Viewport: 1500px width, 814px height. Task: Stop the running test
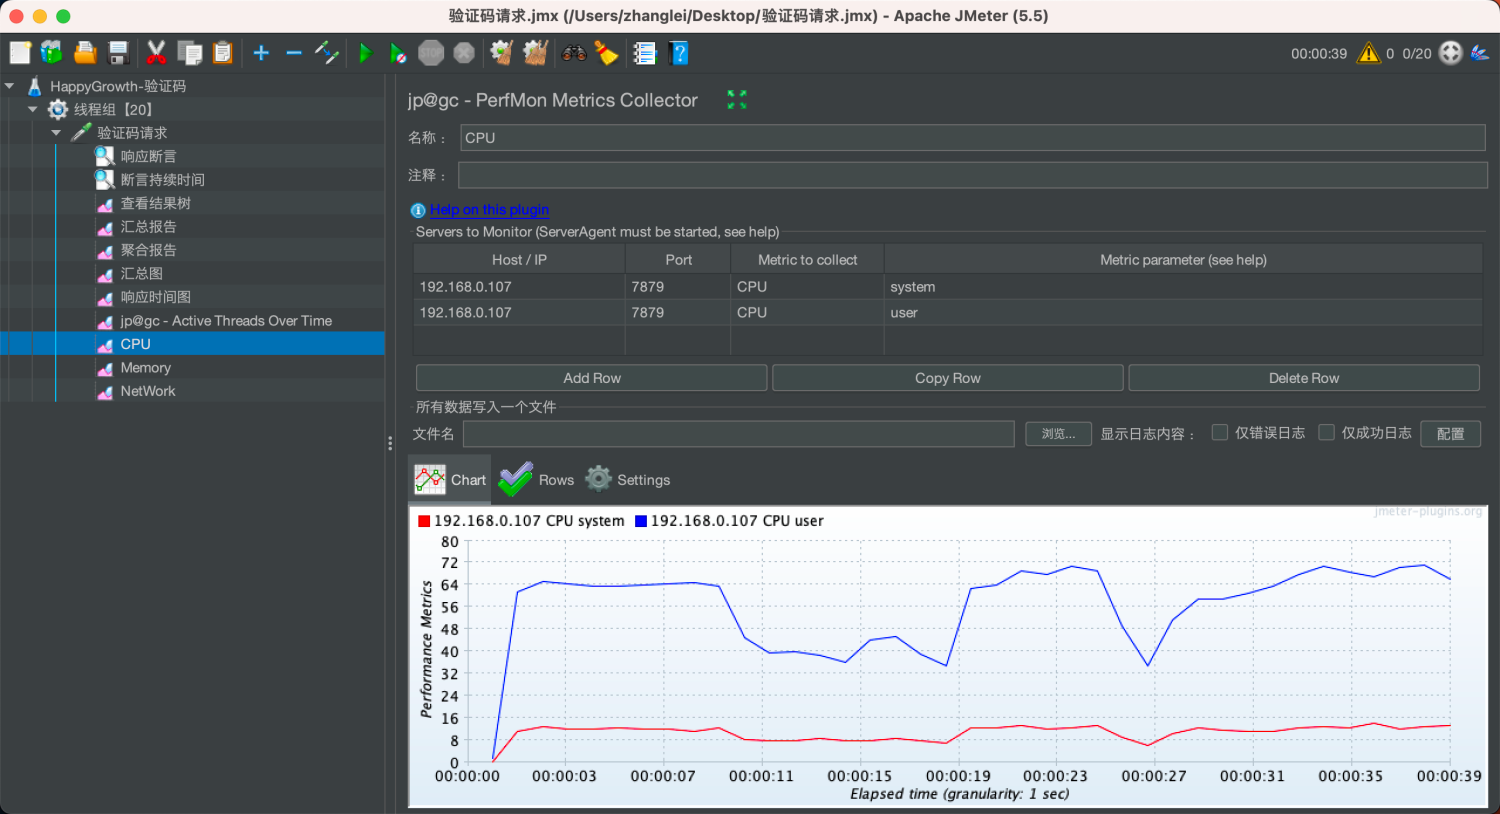point(431,53)
